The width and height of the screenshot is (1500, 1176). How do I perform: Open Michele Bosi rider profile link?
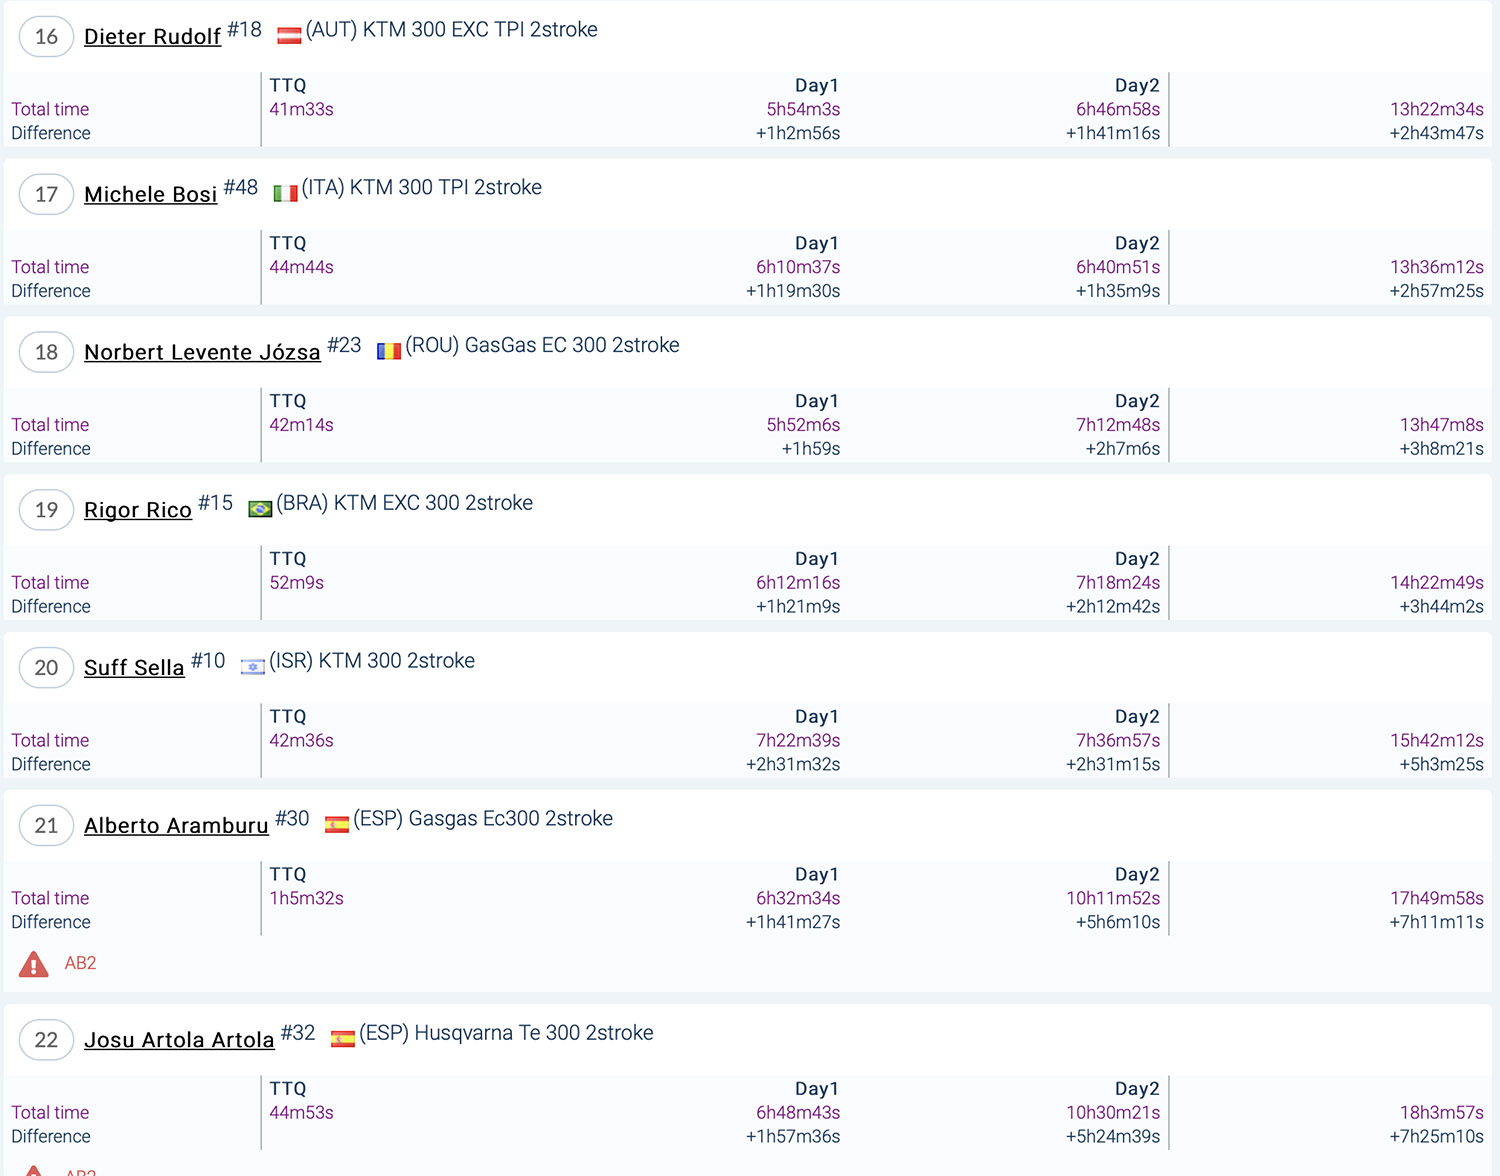[150, 195]
